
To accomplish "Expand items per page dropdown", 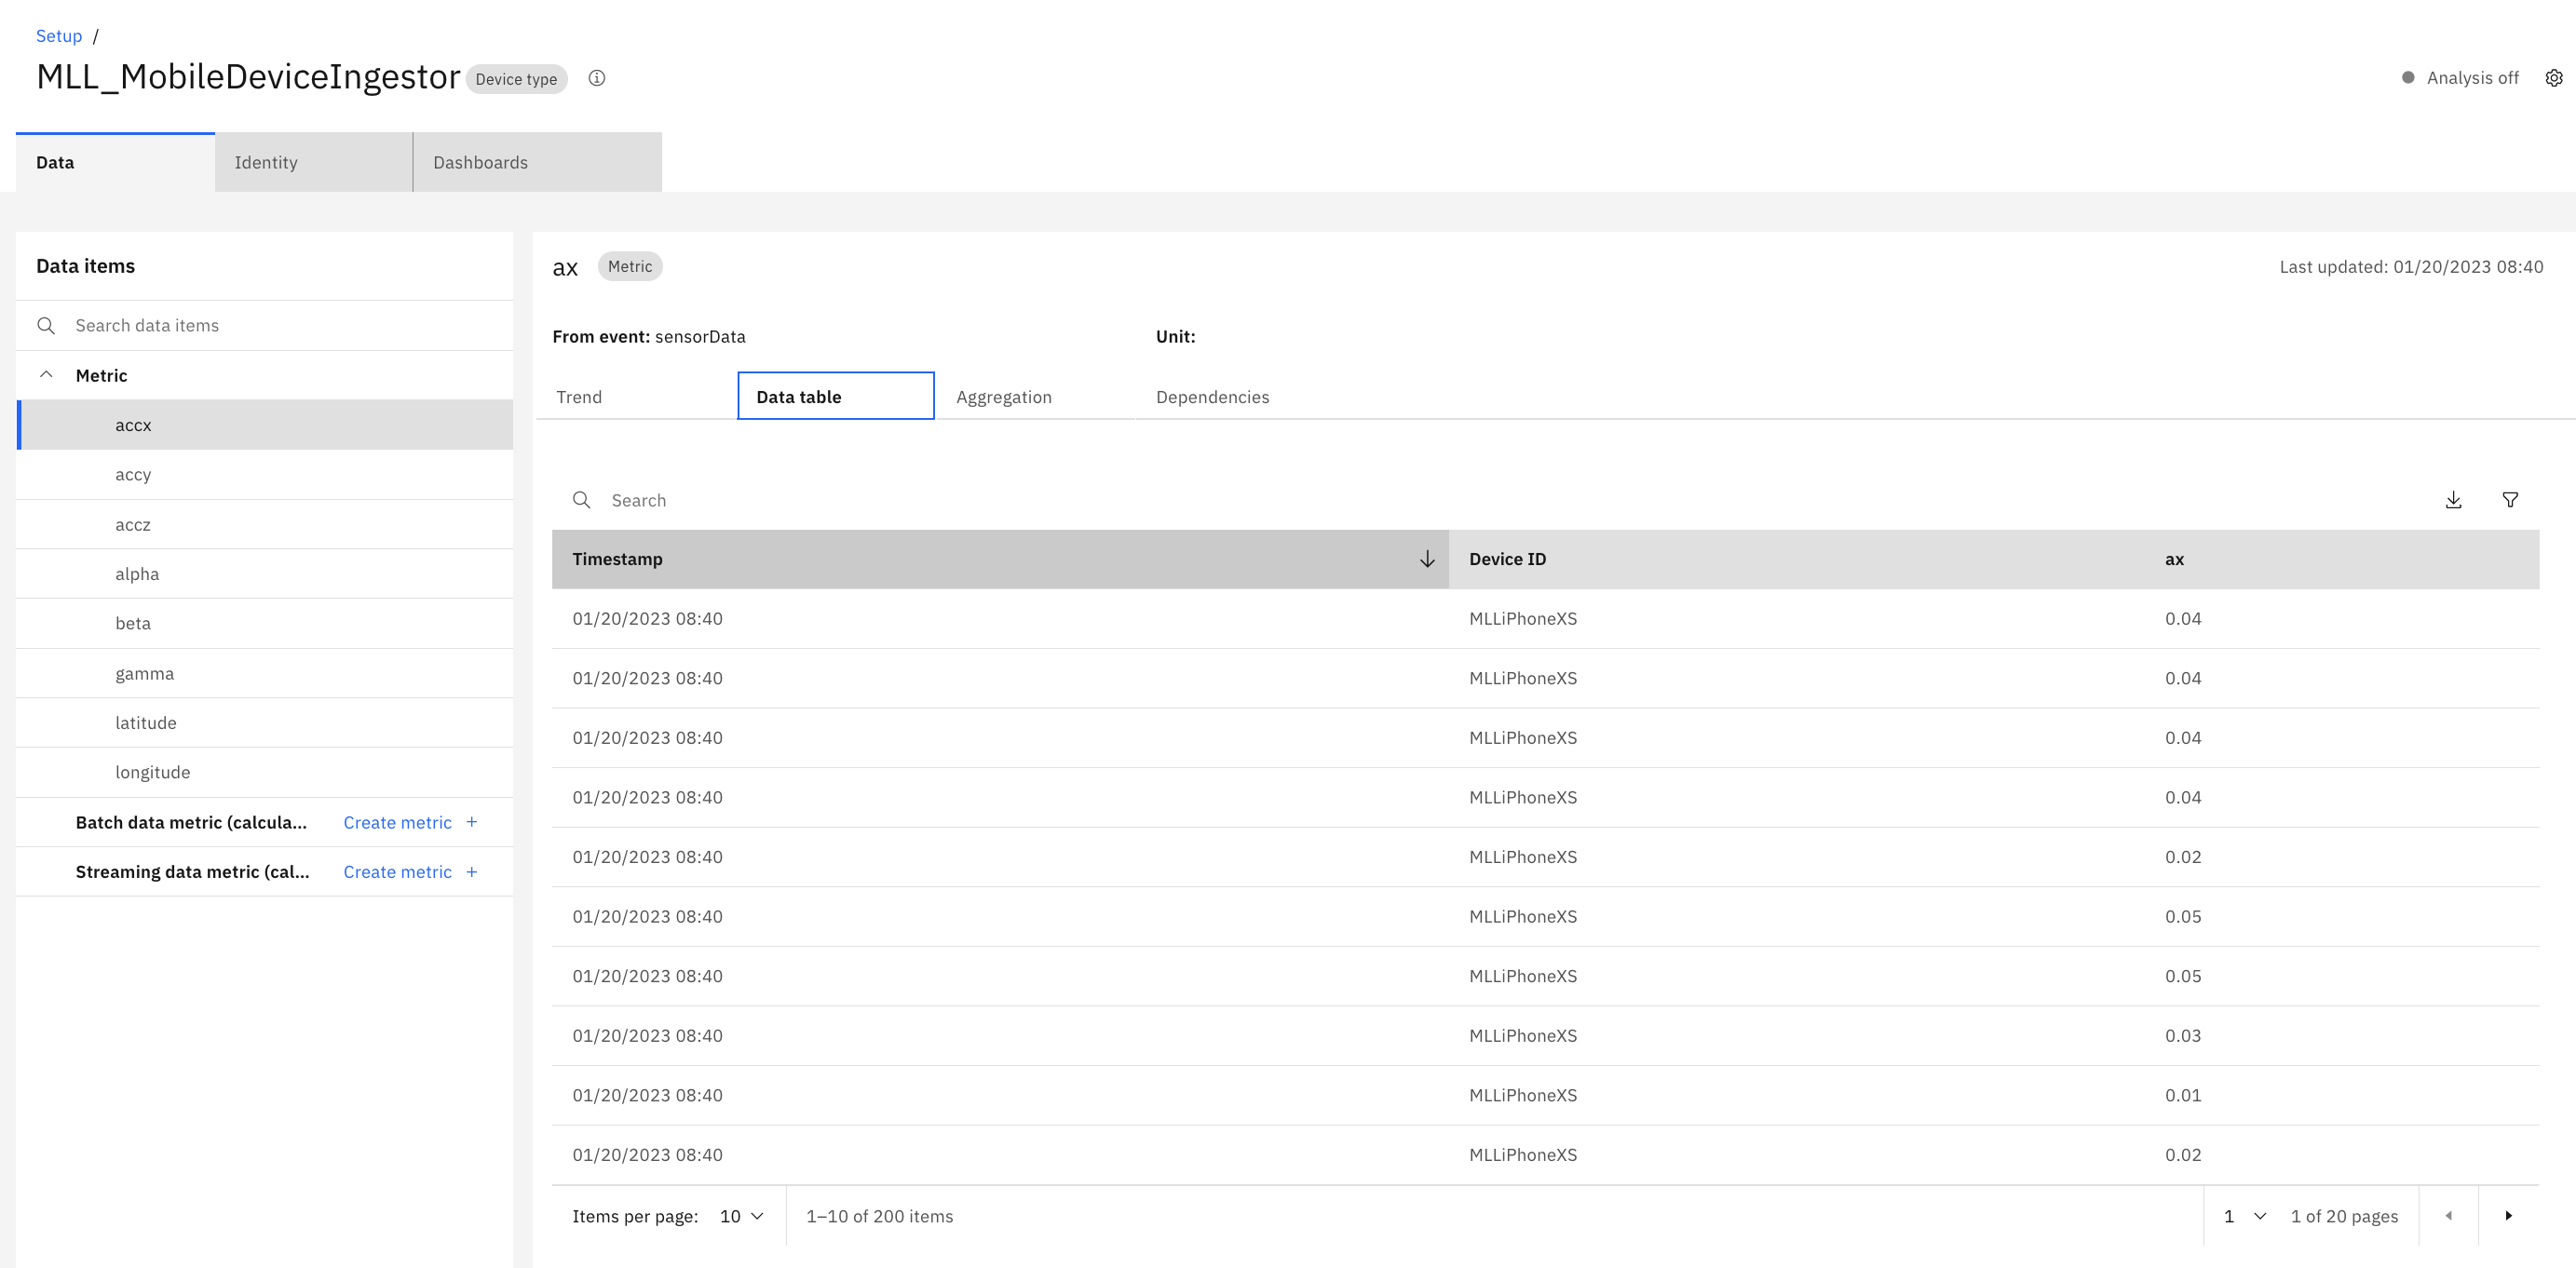I will pyautogui.click(x=742, y=1216).
